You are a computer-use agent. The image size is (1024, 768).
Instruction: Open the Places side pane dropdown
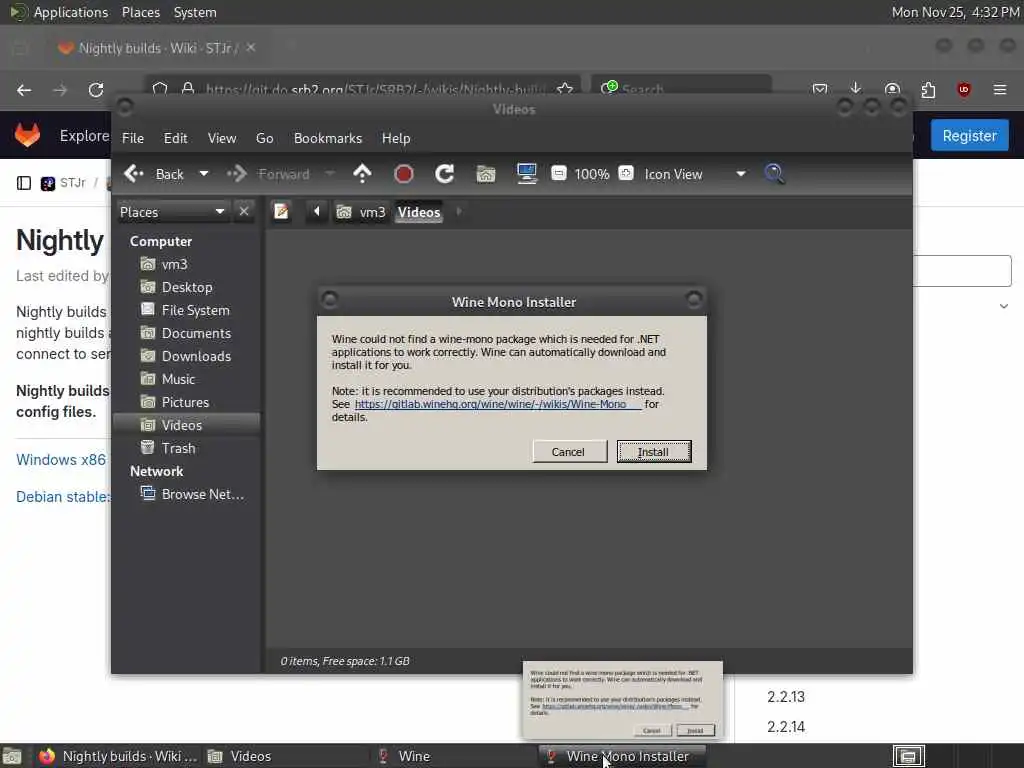coord(172,212)
